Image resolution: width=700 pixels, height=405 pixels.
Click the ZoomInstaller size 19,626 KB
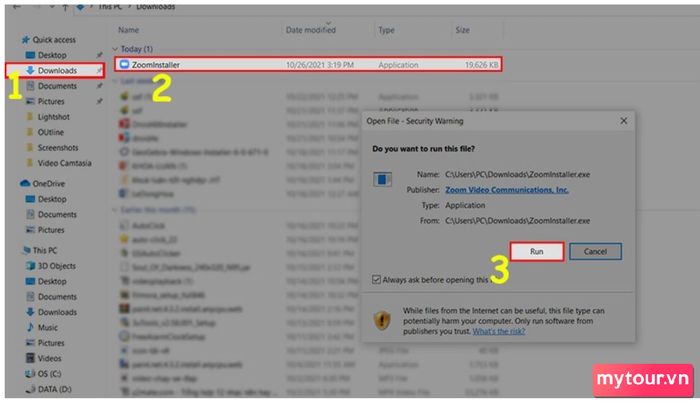482,65
